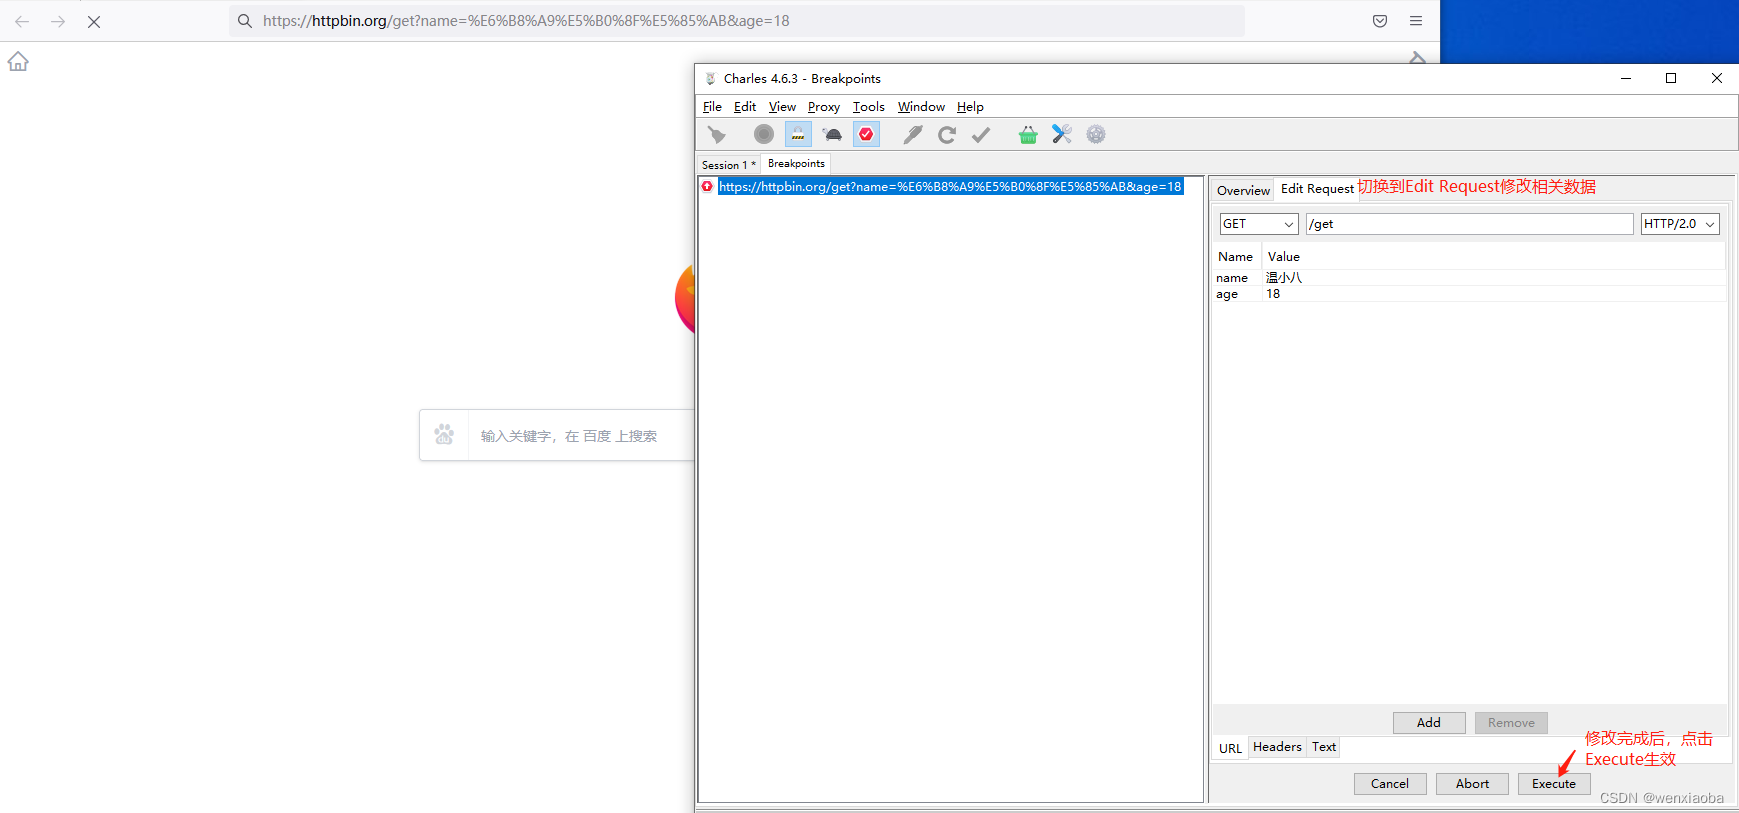This screenshot has width=1739, height=813.
Task: Open the Edit menu
Action: point(745,107)
